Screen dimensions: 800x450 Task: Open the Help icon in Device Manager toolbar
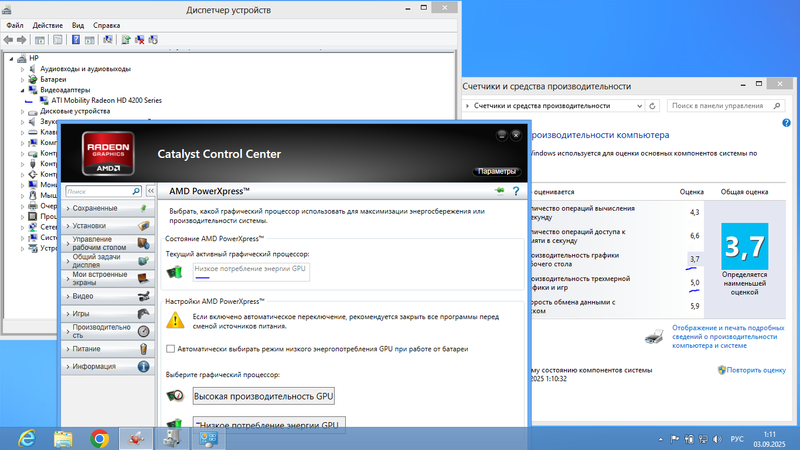[76, 40]
